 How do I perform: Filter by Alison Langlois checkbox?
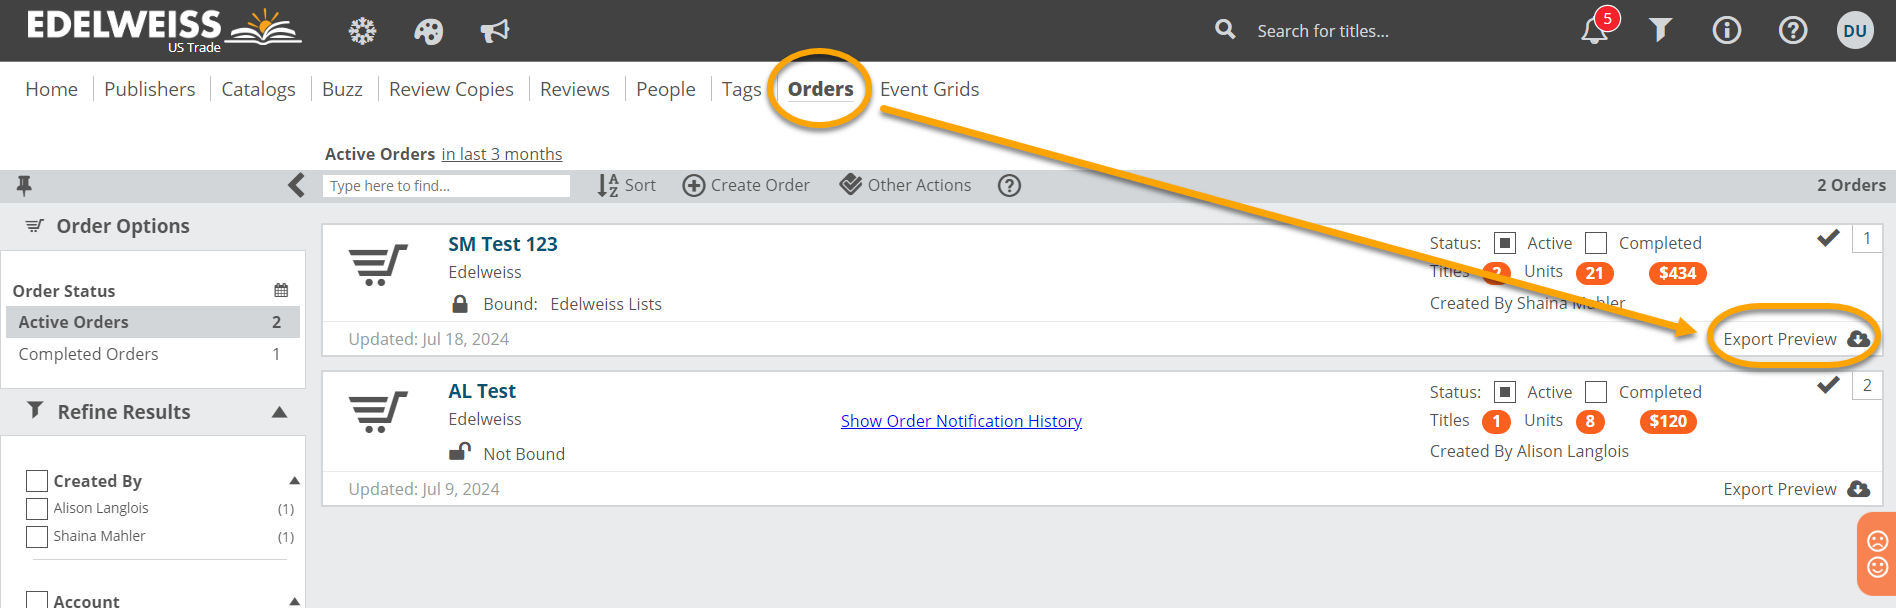pos(37,508)
